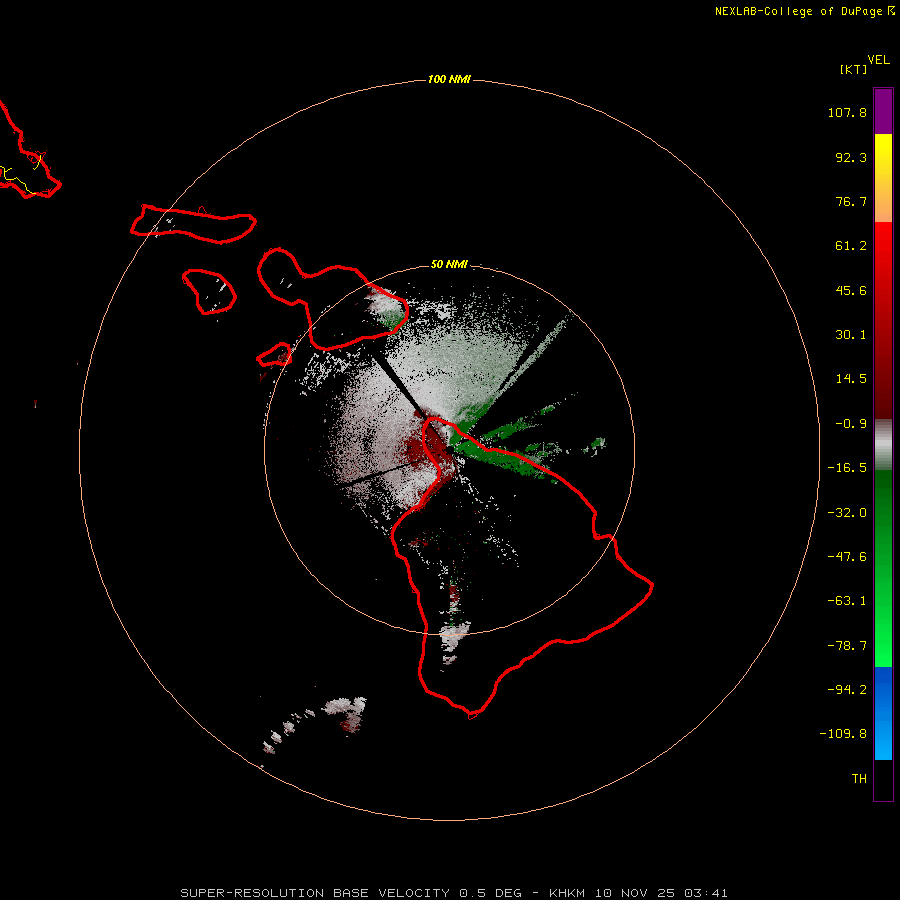
Task: Click the 107.8 velocity scale value
Action: (x=847, y=112)
